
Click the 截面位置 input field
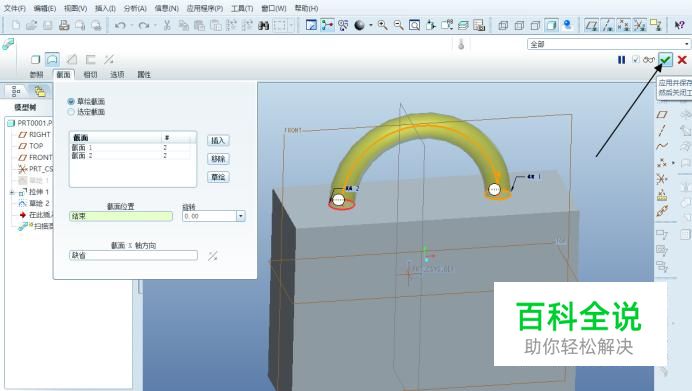click(121, 216)
